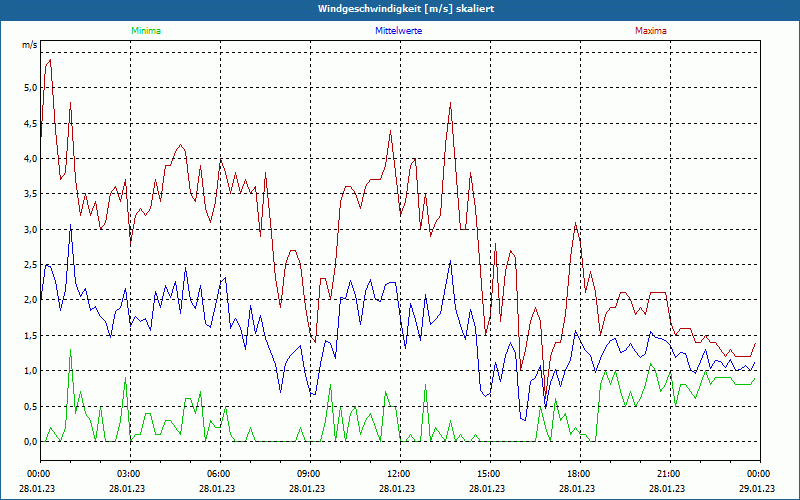Click the "09:00" time axis label
800x500 pixels.
pyautogui.click(x=307, y=474)
